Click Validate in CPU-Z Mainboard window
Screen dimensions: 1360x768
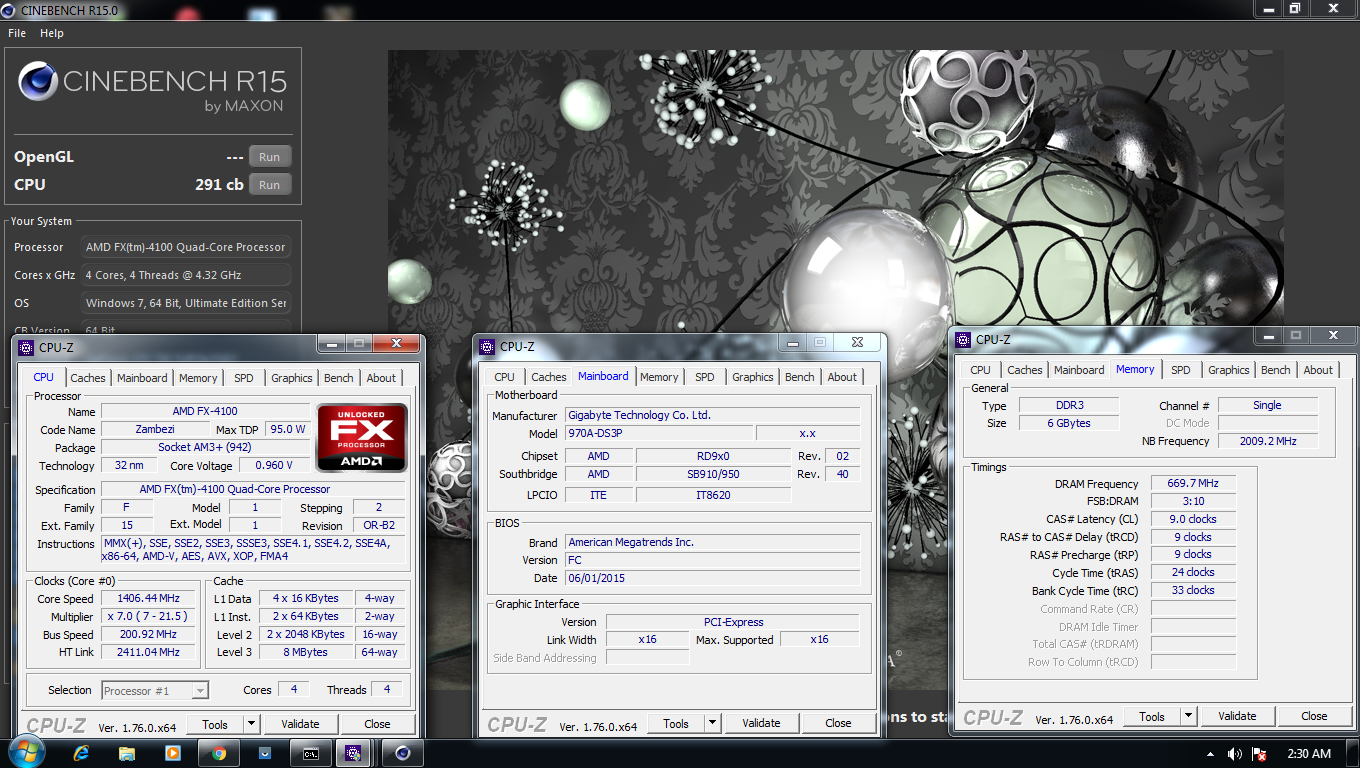tap(761, 723)
